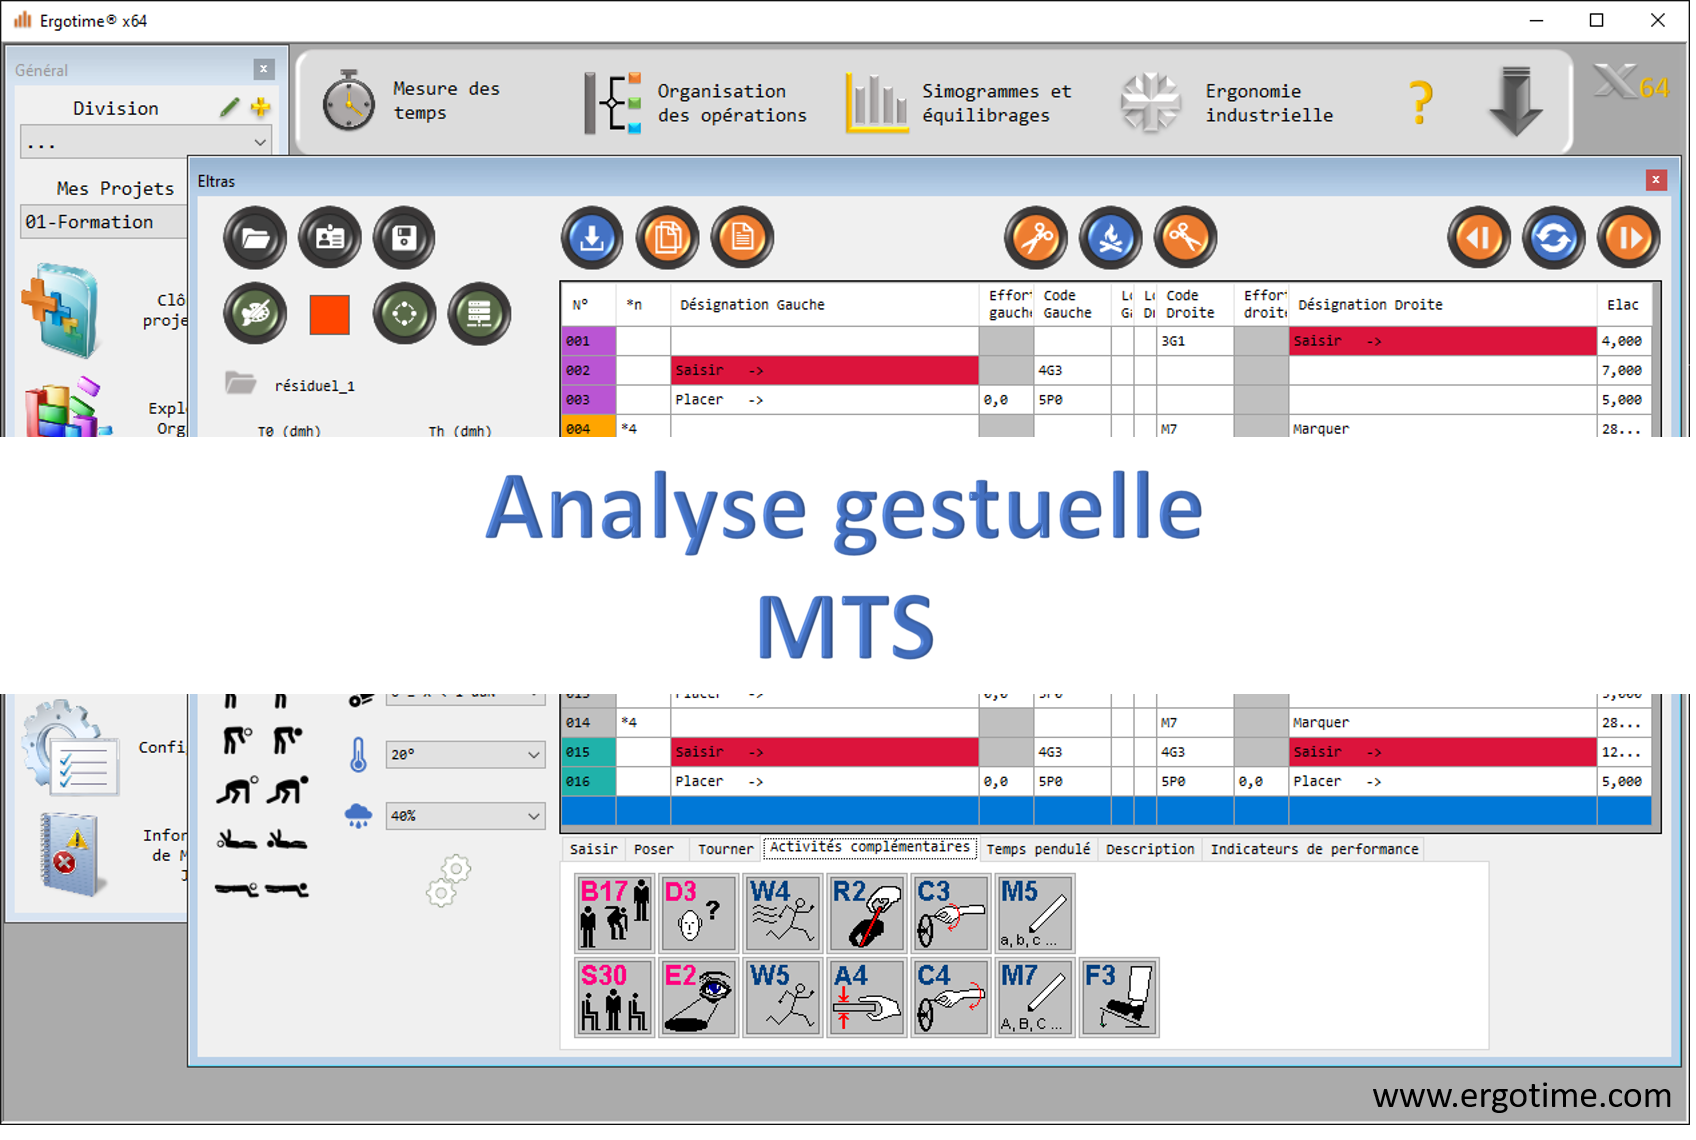Toggle bending posture with black head

(x=288, y=741)
